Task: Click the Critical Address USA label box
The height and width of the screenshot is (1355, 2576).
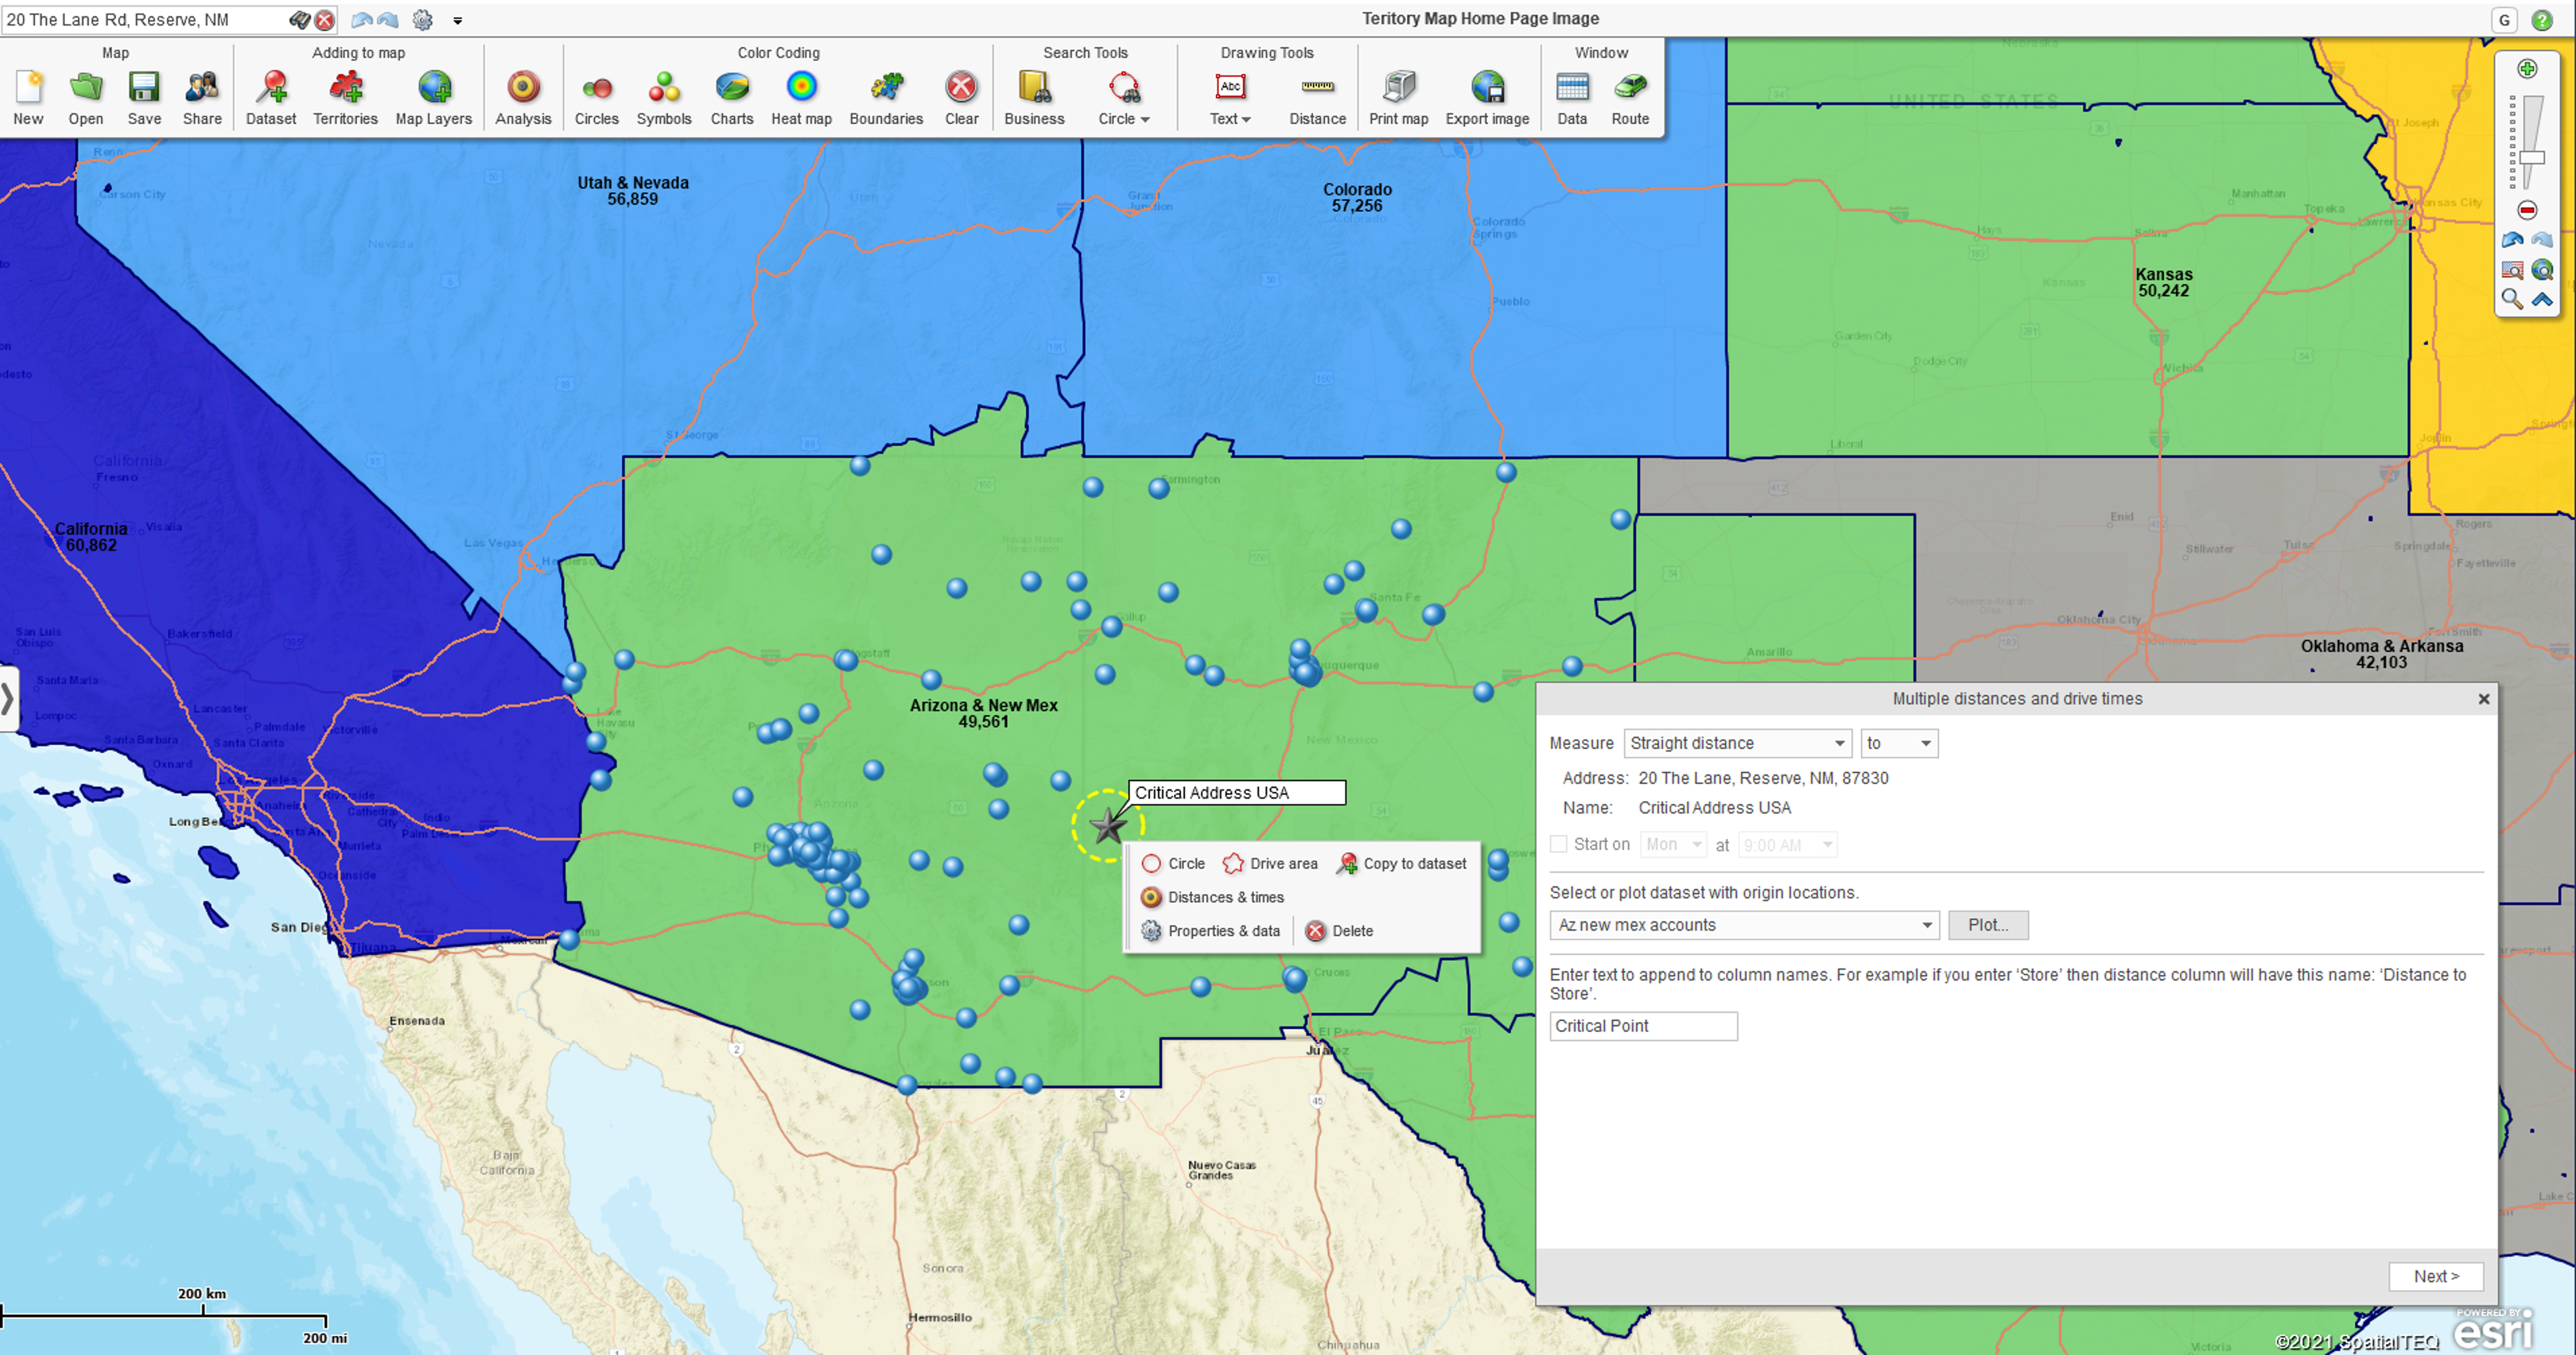Action: click(x=1237, y=792)
